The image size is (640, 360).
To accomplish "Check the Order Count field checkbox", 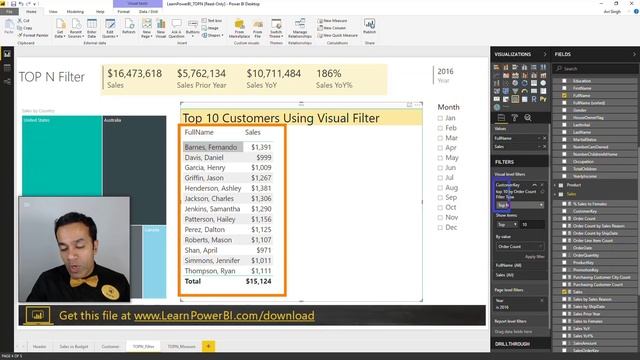I will (x=564, y=218).
